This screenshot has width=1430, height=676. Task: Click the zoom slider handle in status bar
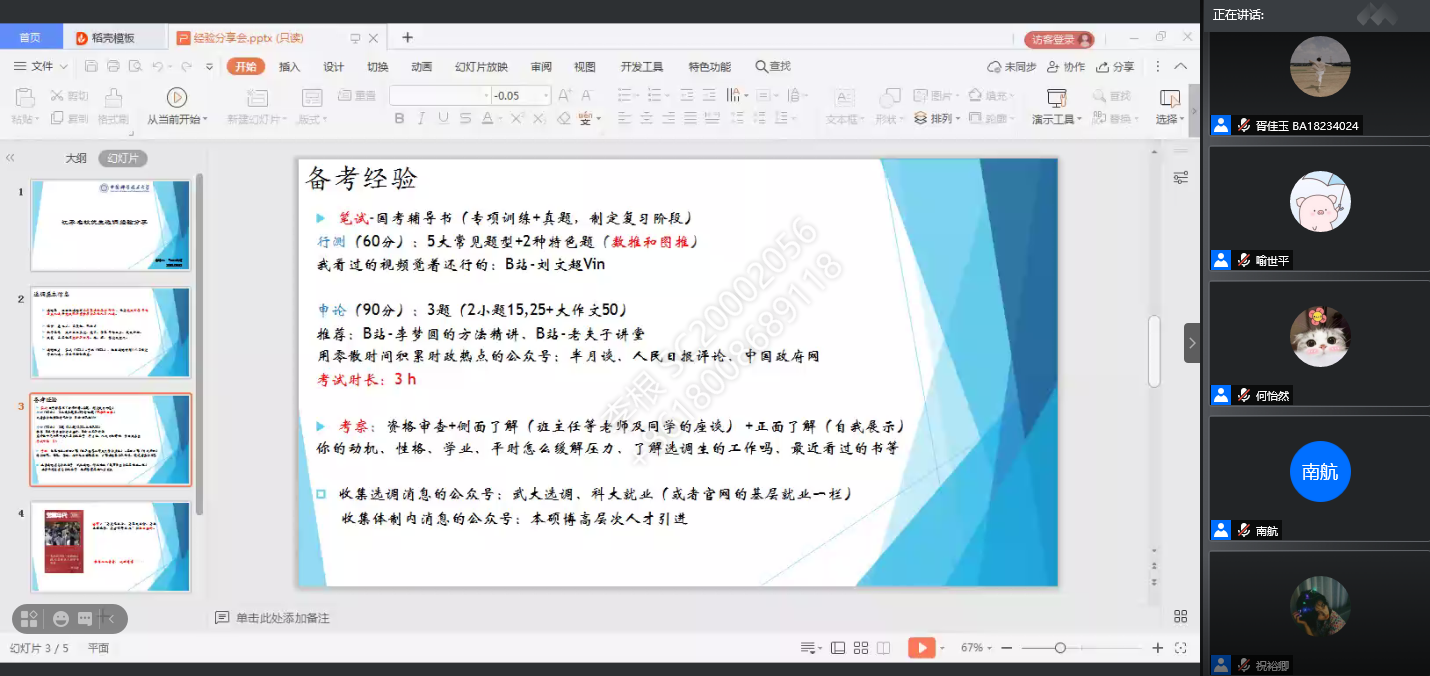point(1060,648)
